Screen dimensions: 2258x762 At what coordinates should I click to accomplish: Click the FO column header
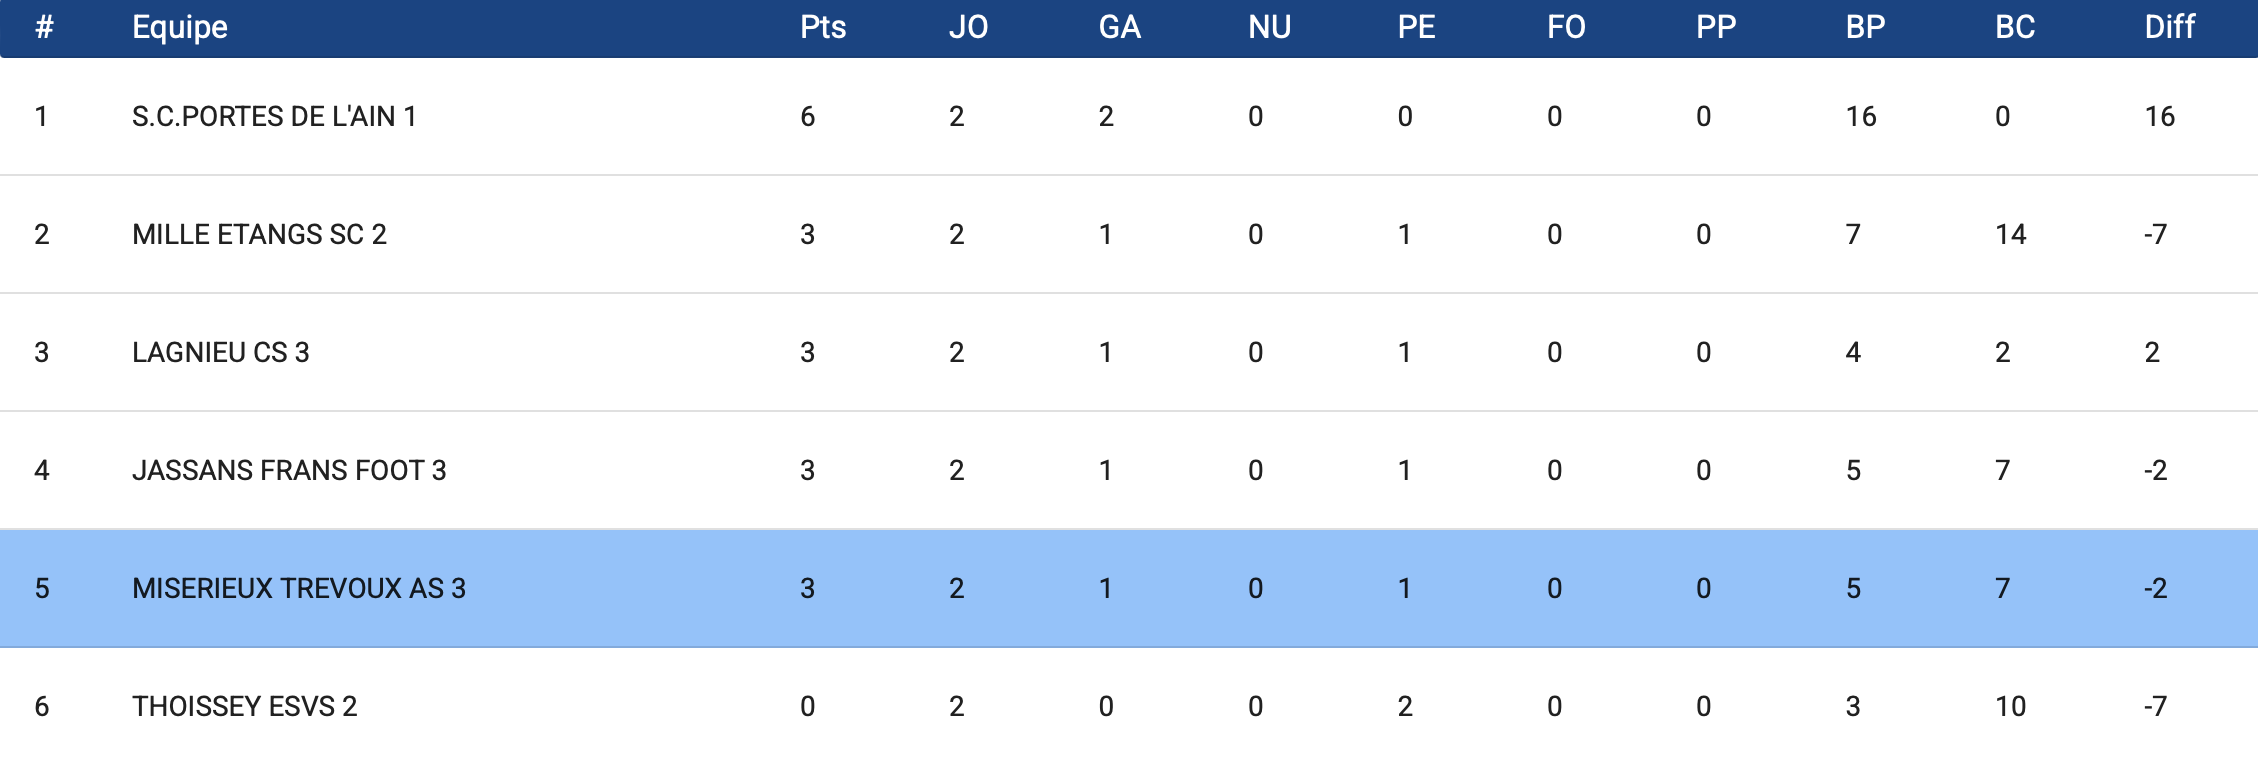point(1566,27)
